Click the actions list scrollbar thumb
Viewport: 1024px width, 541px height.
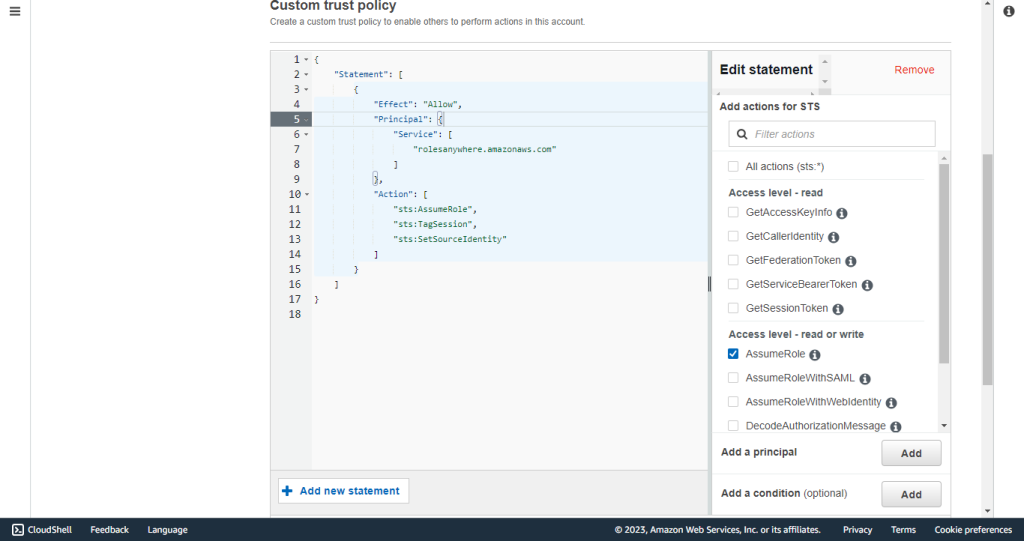[x=944, y=263]
